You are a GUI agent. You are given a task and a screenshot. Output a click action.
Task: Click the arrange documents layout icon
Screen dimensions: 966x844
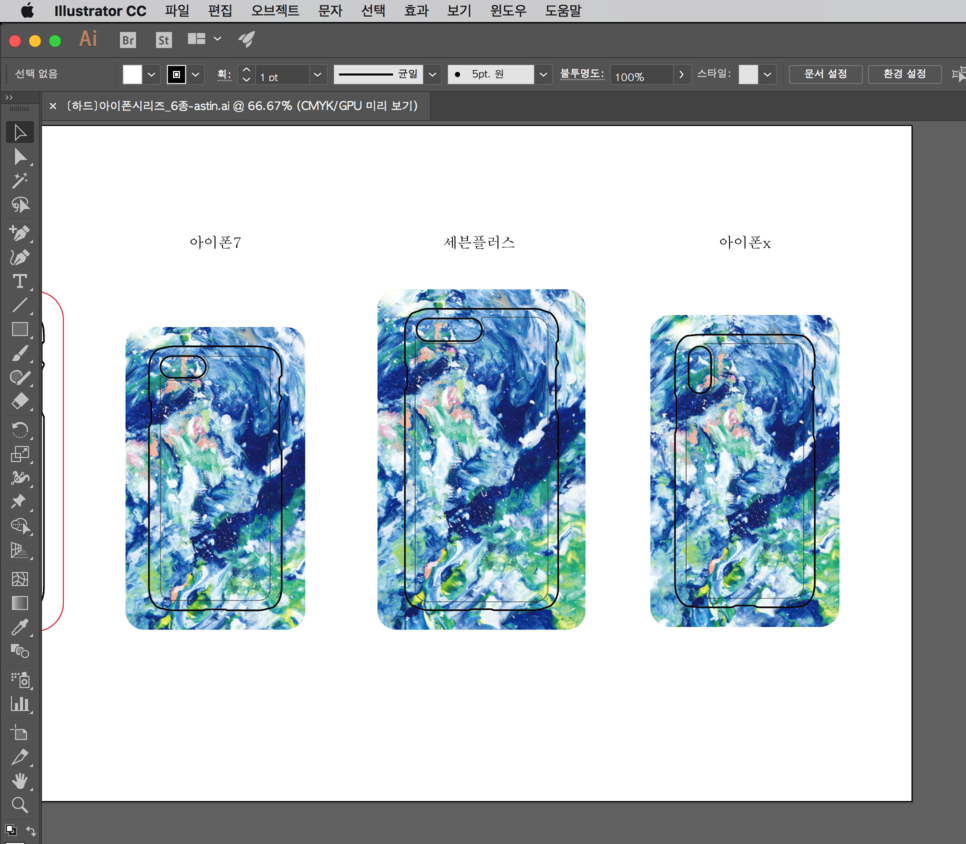pyautogui.click(x=197, y=39)
